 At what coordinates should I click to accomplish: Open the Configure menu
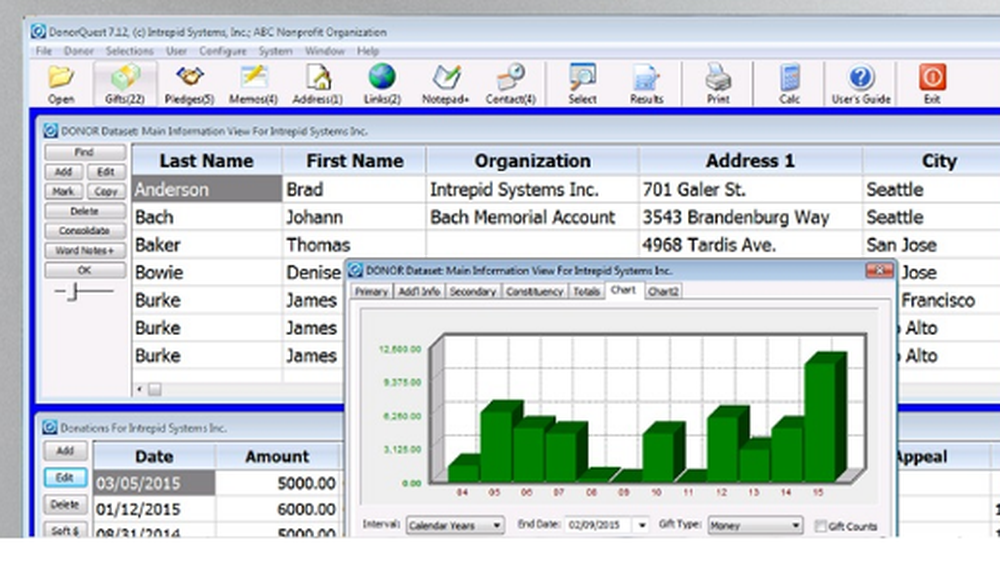[x=223, y=51]
